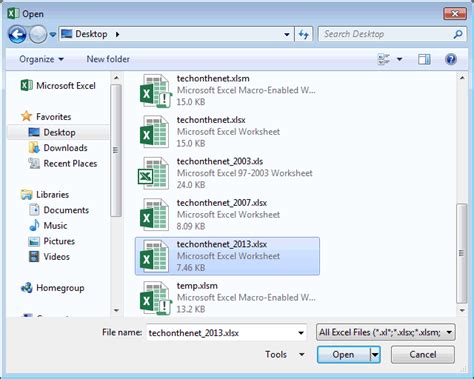The image size is (474, 379).
Task: Click the Pictures library icon
Action: pos(34,241)
